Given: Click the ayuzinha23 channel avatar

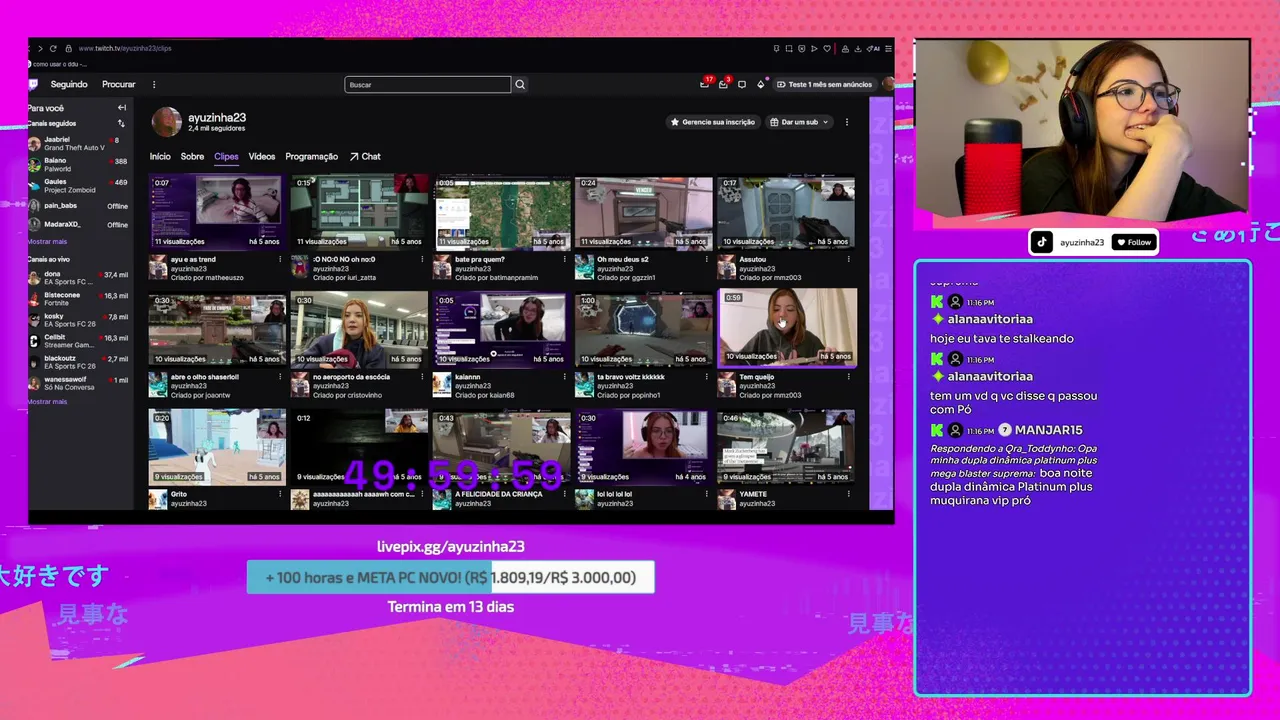Looking at the screenshot, I should coord(166,122).
